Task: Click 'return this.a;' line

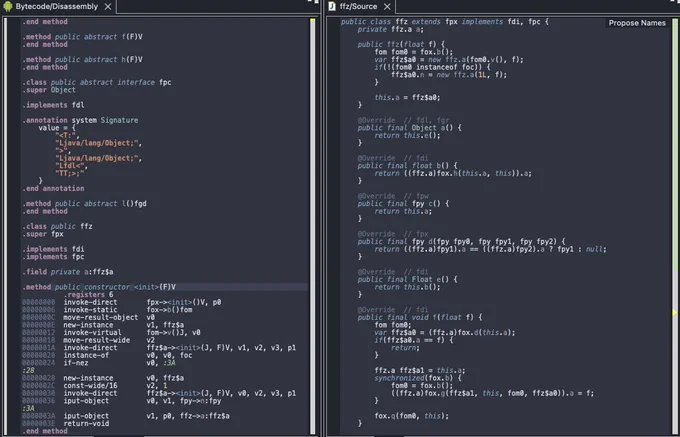Action: click(403, 211)
